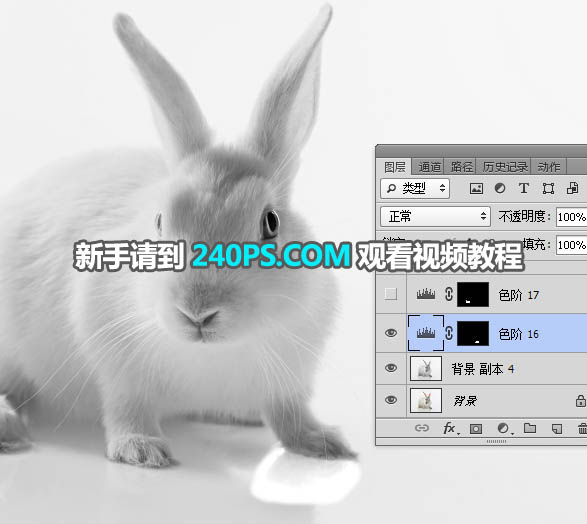The width and height of the screenshot is (587, 524).
Task: Switch to the 图层 tab
Action: (x=394, y=167)
